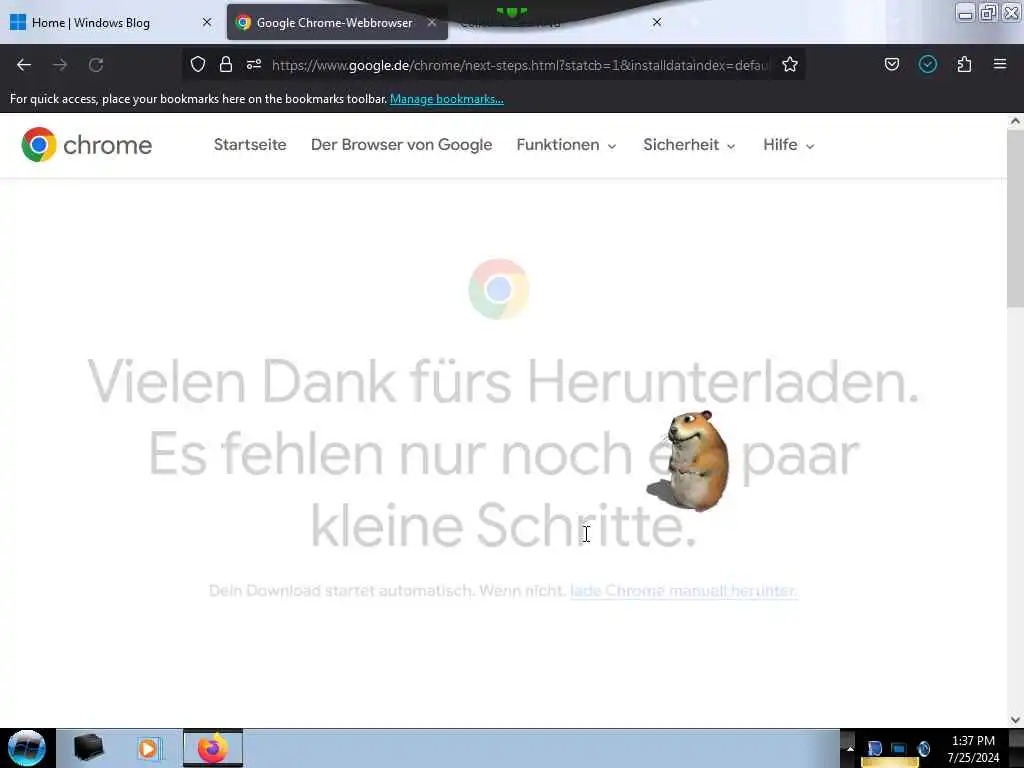Click the blue checkmark extension icon
The width and height of the screenshot is (1024, 768).
[x=927, y=64]
